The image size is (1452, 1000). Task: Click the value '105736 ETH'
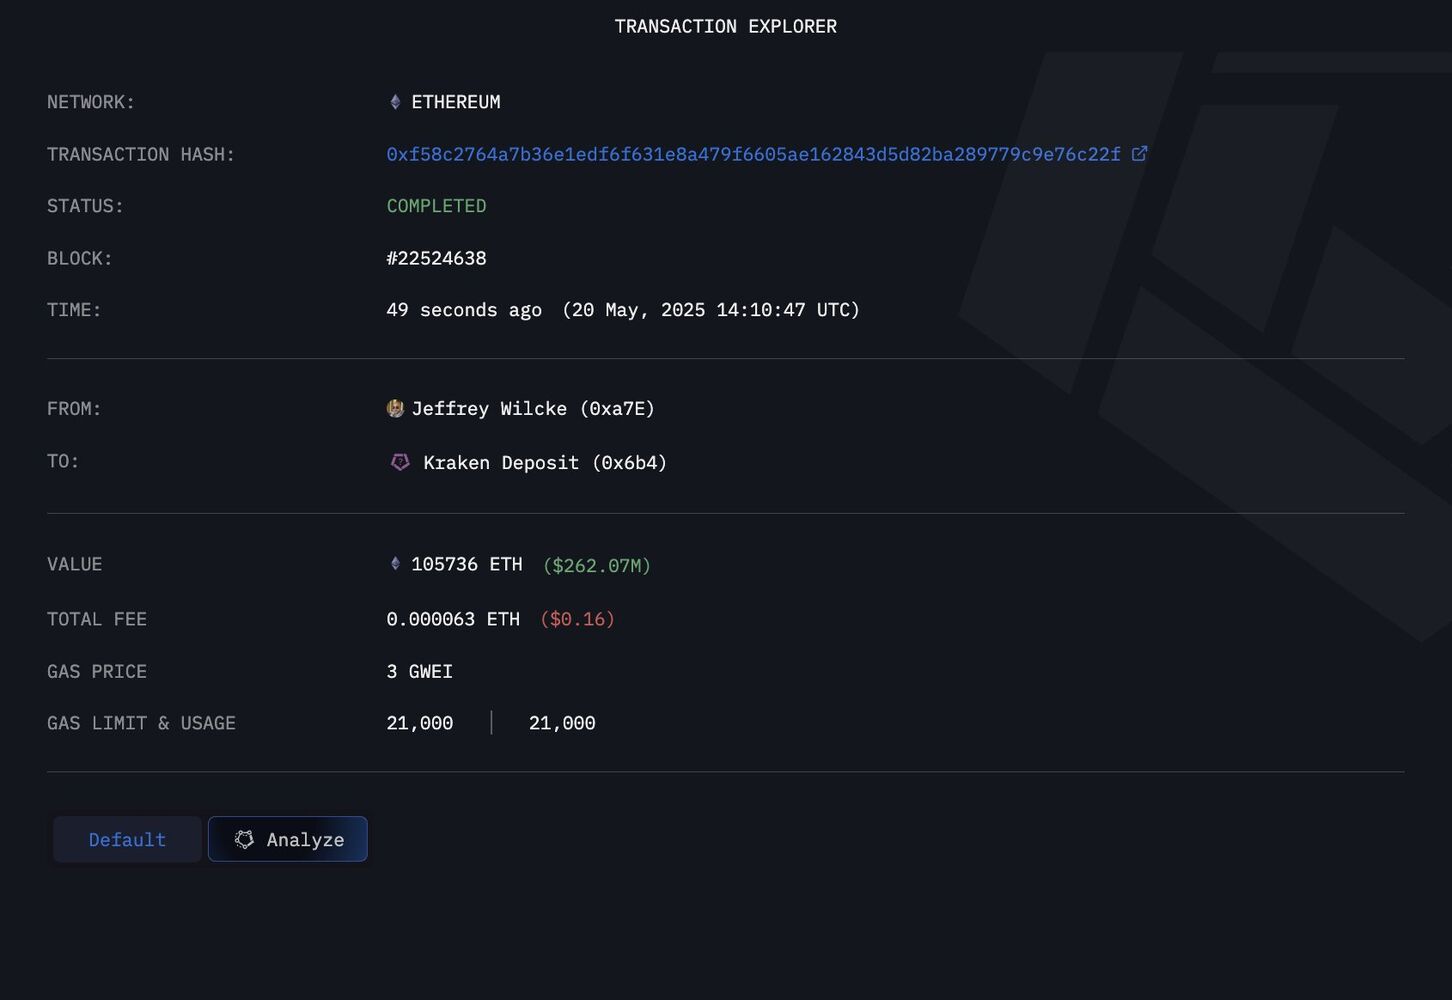467,564
